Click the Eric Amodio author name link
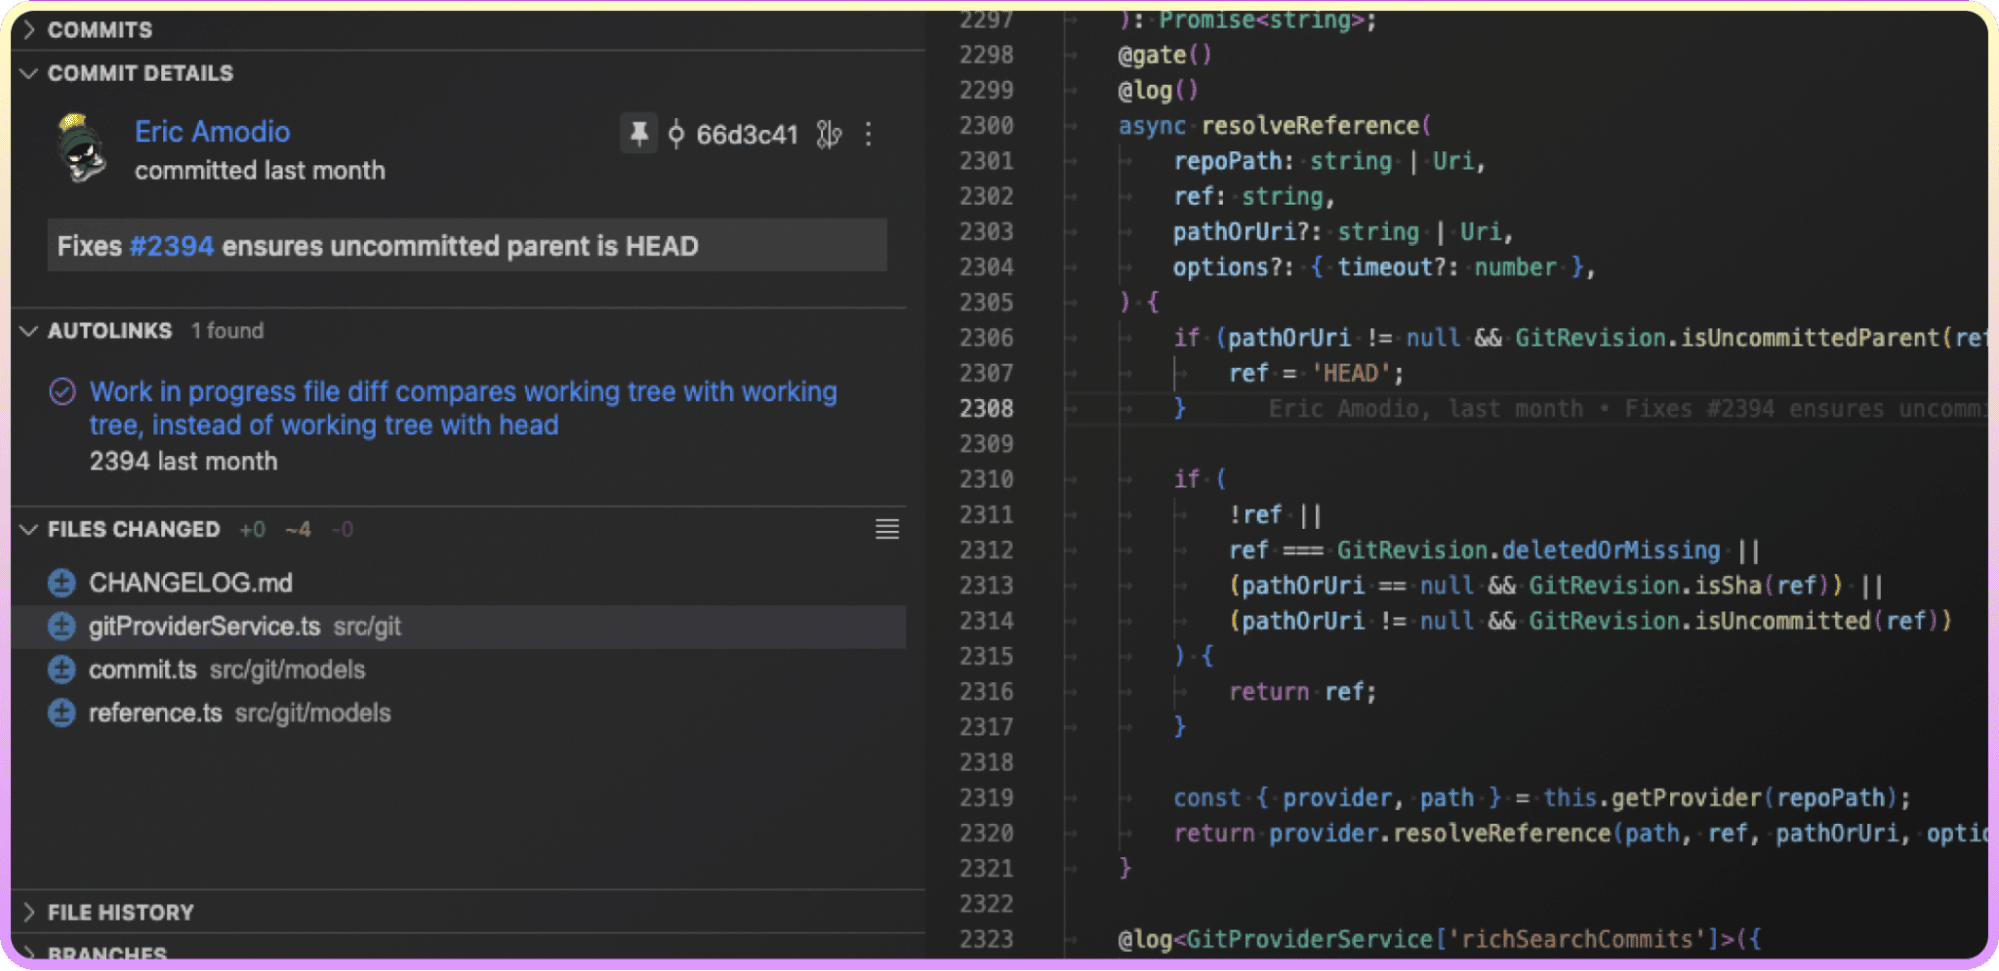 212,131
